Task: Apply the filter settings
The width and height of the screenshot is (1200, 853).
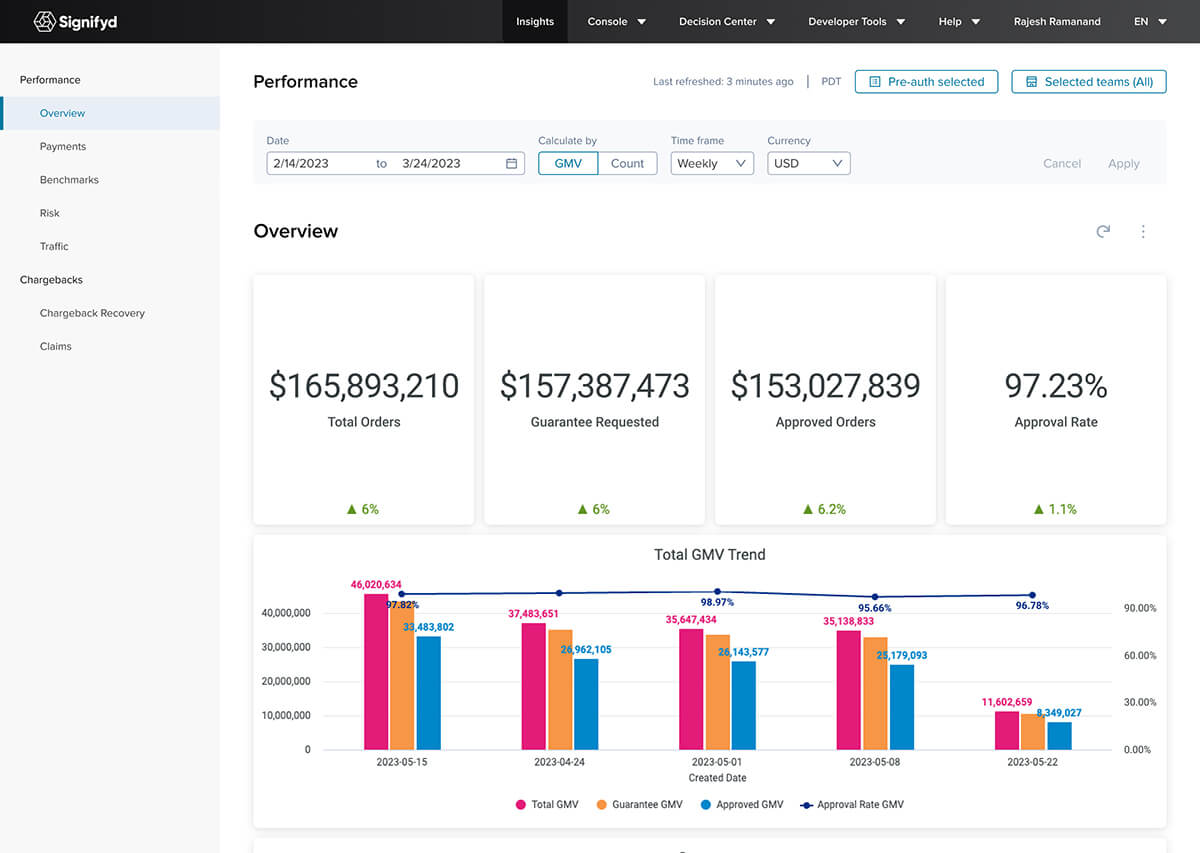Action: click(x=1123, y=162)
